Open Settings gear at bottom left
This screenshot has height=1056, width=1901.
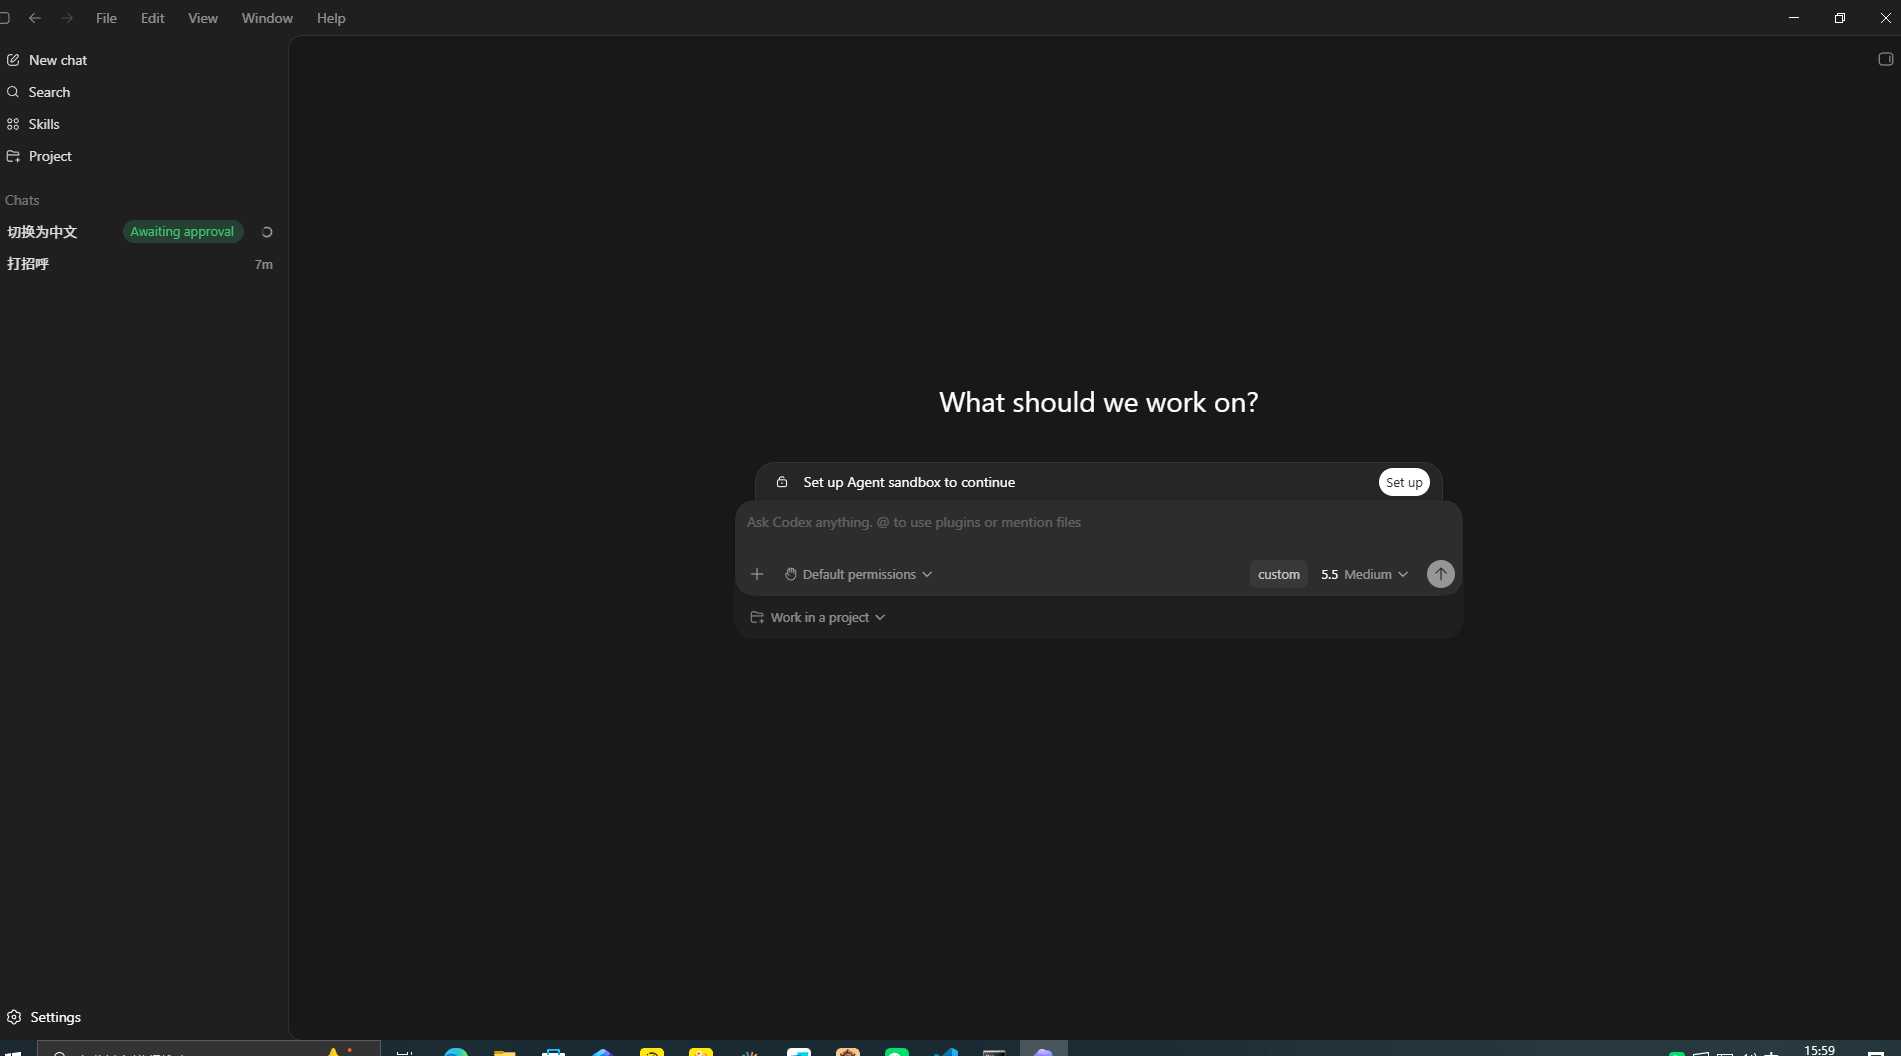coord(44,1017)
